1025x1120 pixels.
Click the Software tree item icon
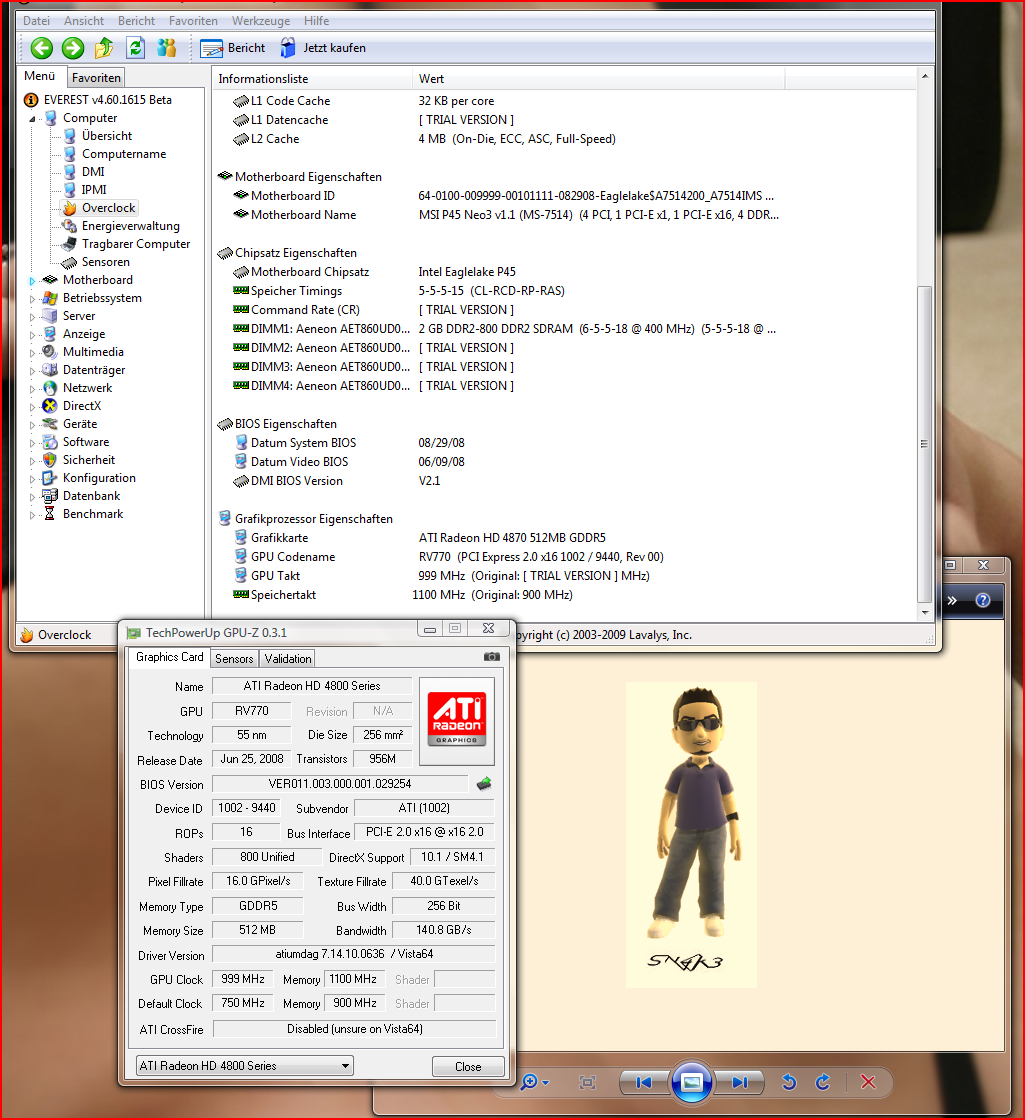tap(49, 441)
